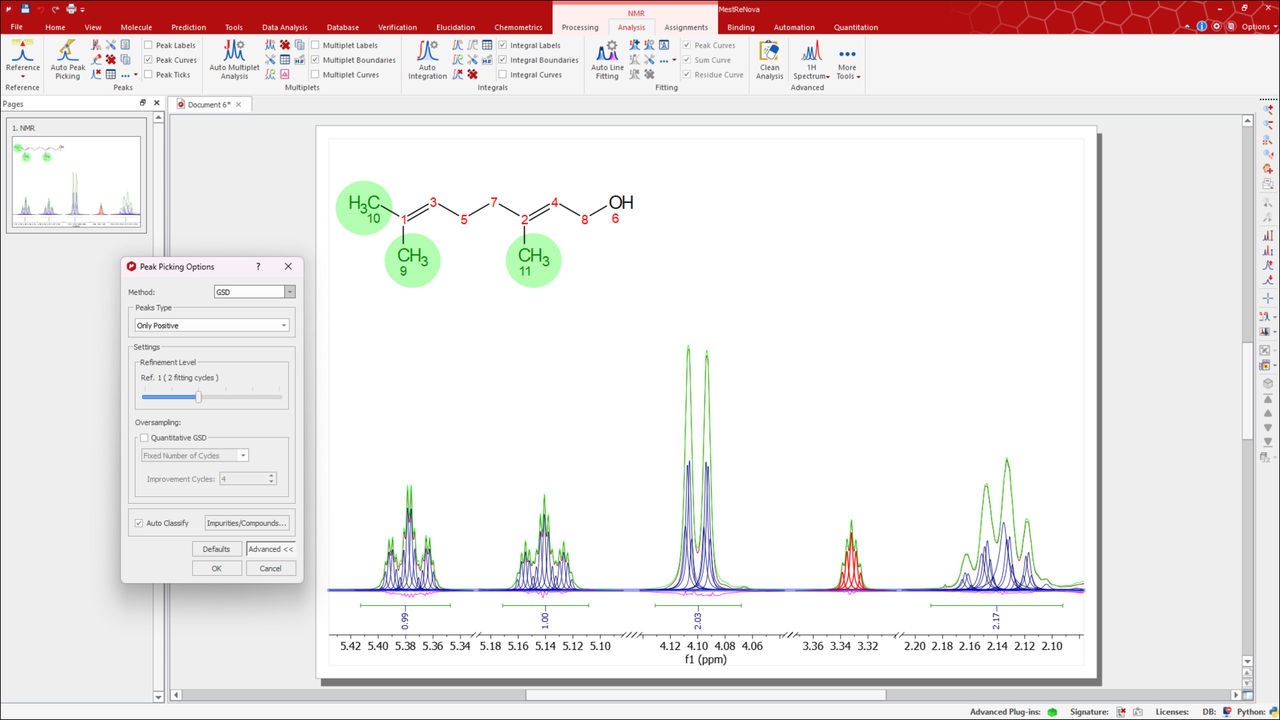Image resolution: width=1280 pixels, height=720 pixels.
Task: Click the Defaults button
Action: click(x=216, y=549)
